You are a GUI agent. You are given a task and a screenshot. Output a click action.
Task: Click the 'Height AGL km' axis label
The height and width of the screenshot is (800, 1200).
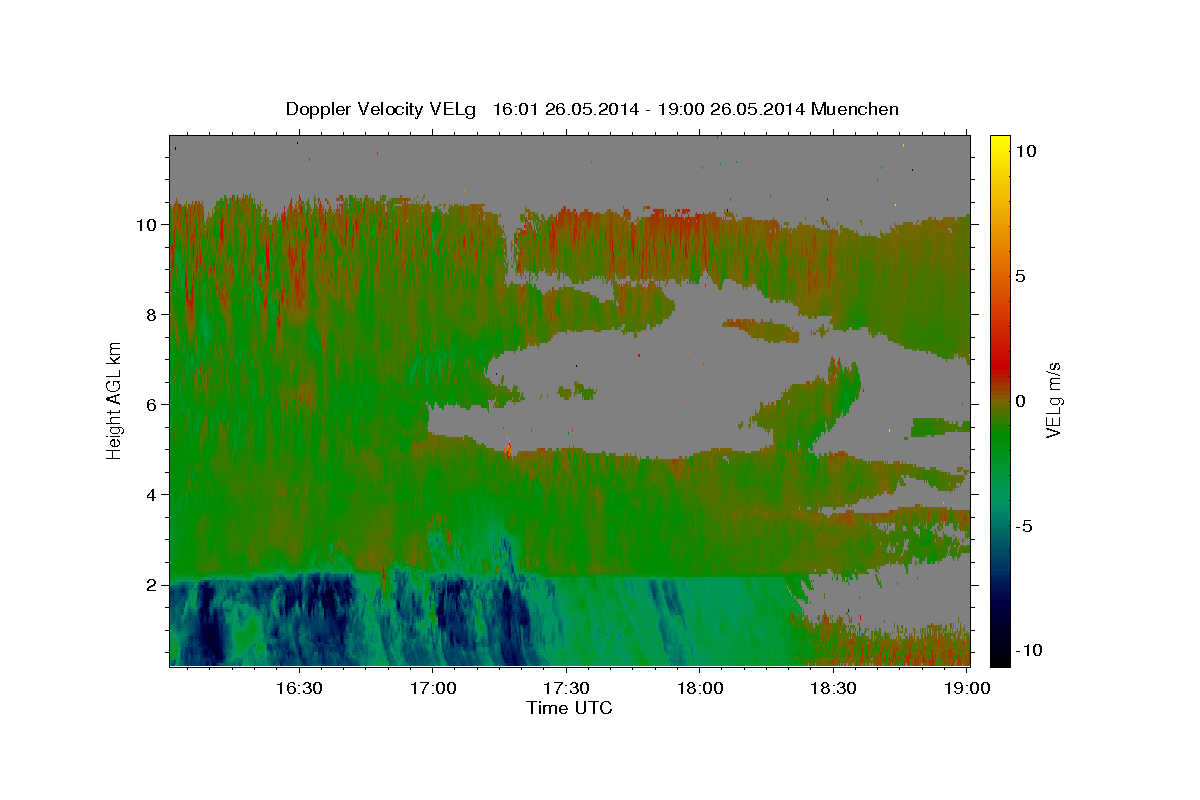pos(114,400)
